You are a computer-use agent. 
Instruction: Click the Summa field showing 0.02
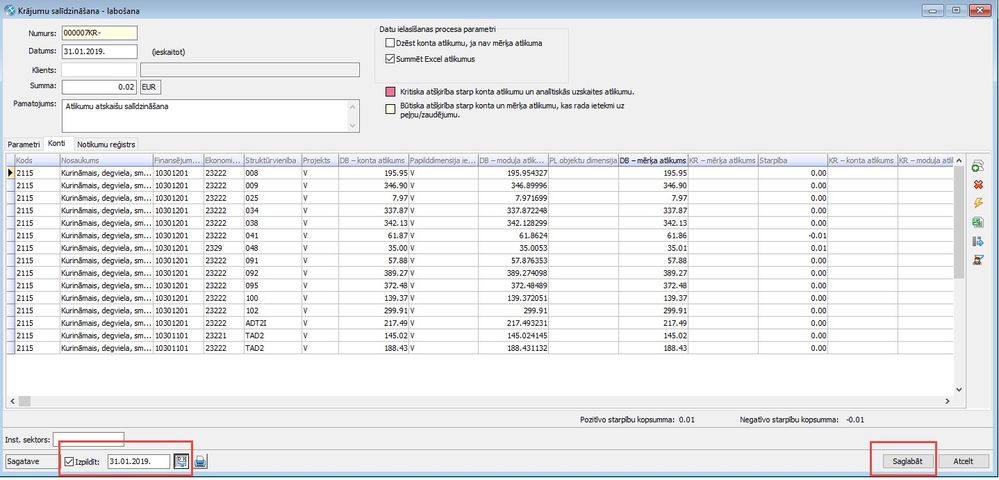99,86
